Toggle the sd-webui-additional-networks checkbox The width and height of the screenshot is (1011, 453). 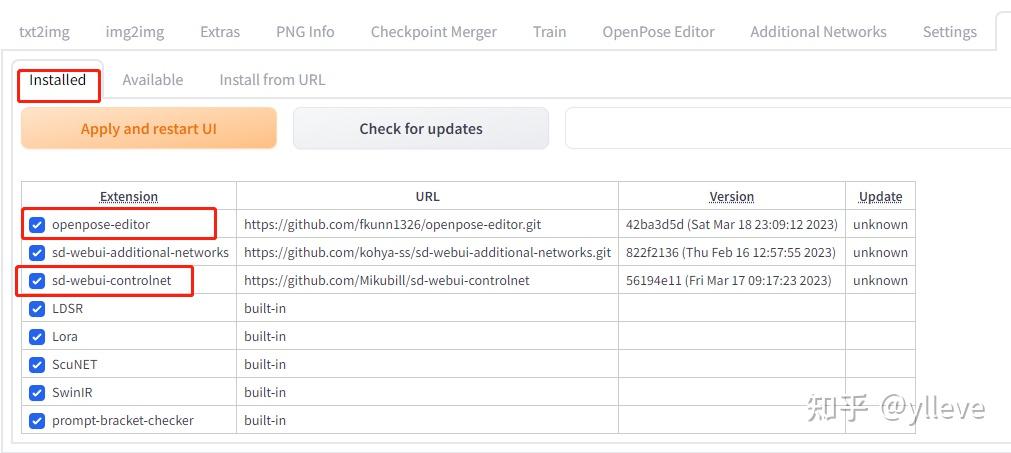click(37, 252)
